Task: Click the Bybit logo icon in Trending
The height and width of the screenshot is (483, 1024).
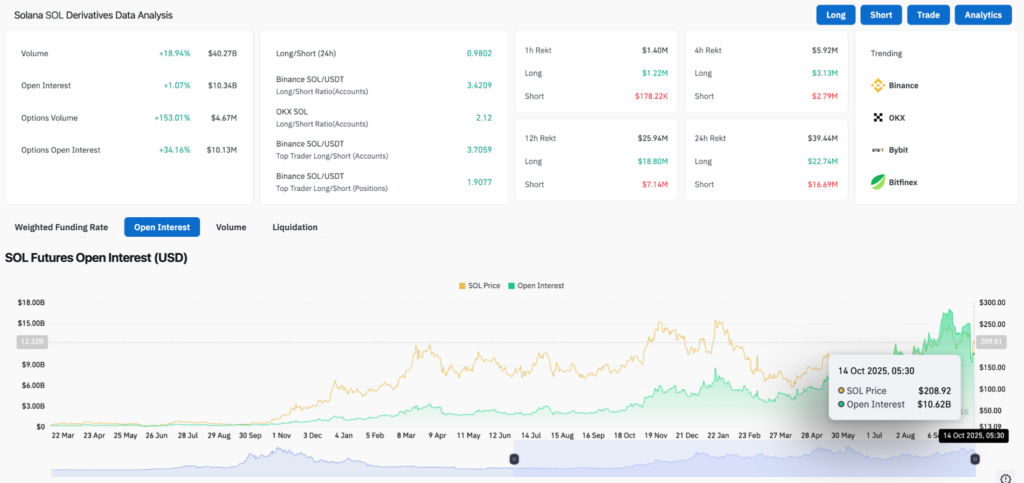Action: point(879,150)
